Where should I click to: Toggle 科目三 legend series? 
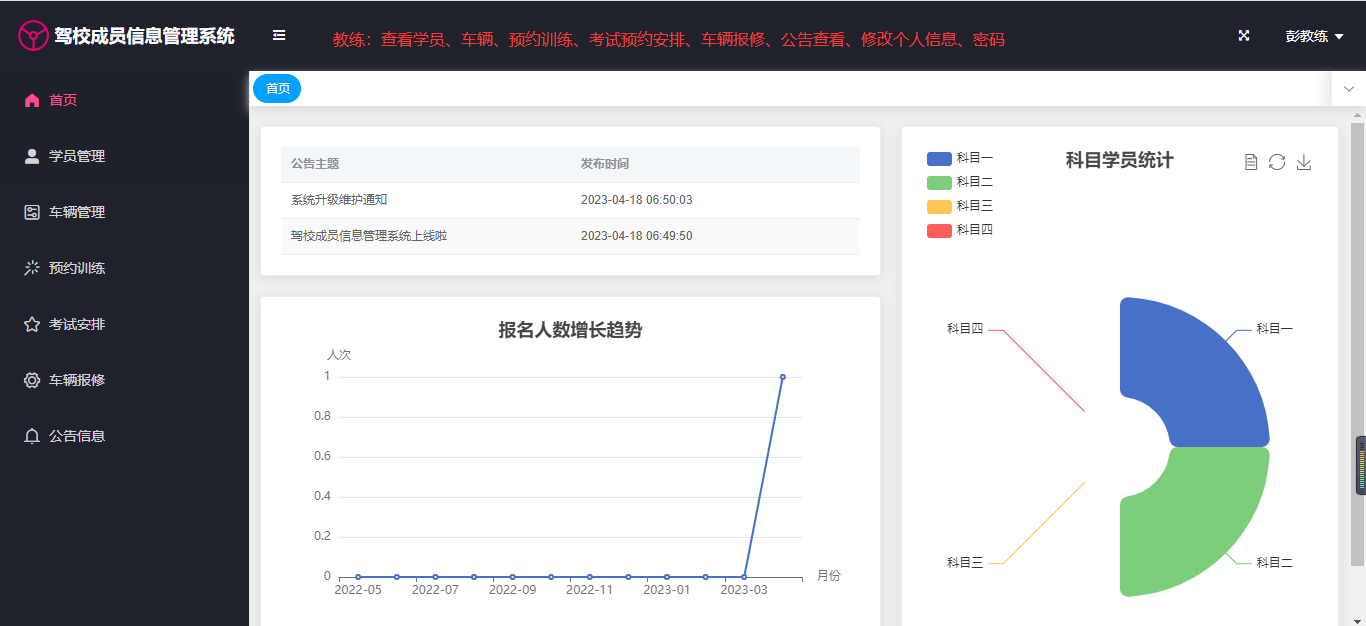pos(959,206)
